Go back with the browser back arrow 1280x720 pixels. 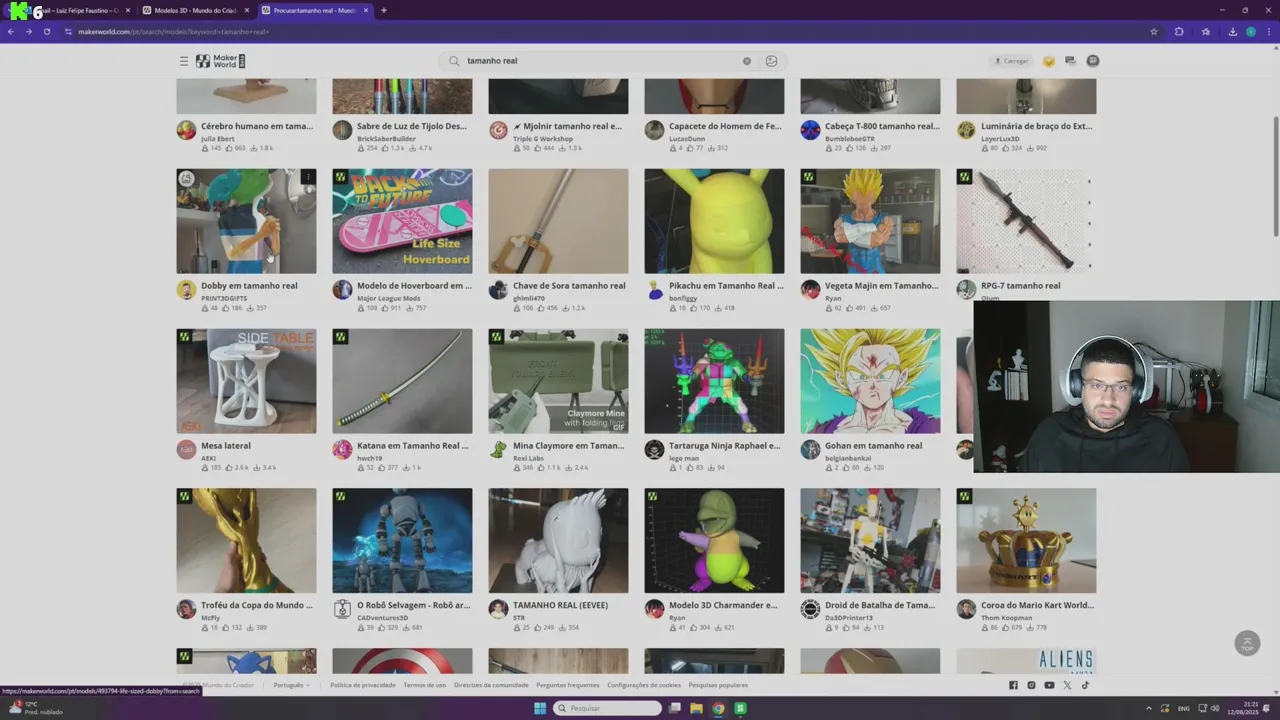(10, 31)
